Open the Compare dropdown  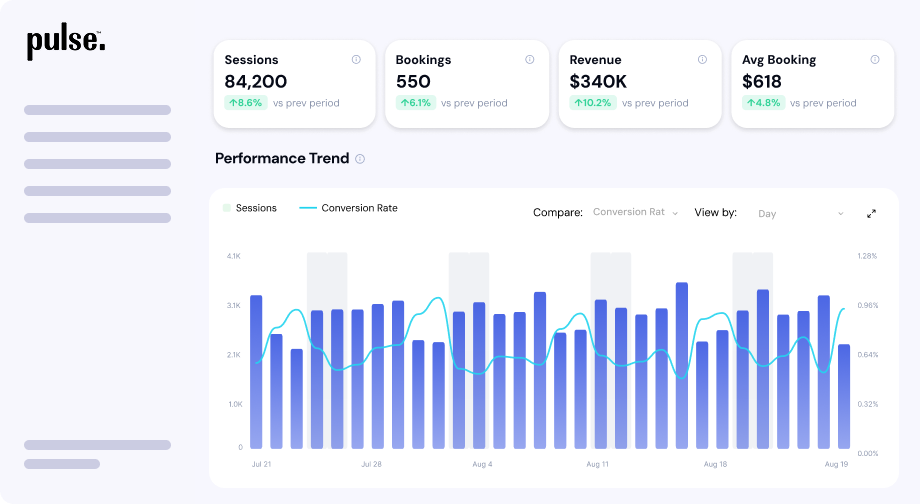tap(635, 212)
